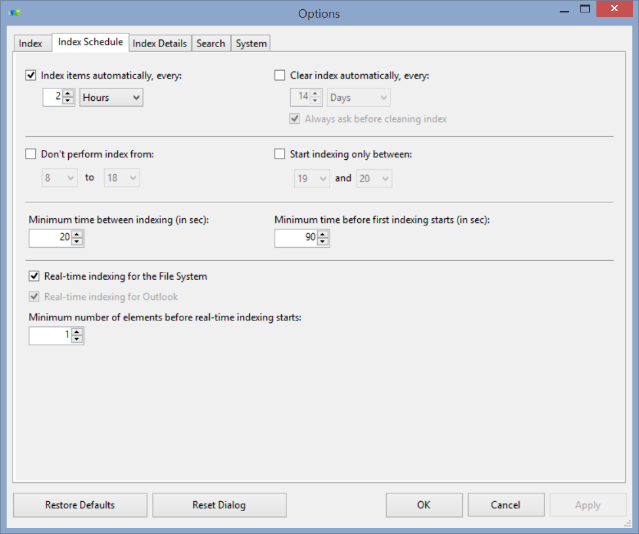Decrease minimum time before first indexing
The height and width of the screenshot is (534, 639).
323,242
